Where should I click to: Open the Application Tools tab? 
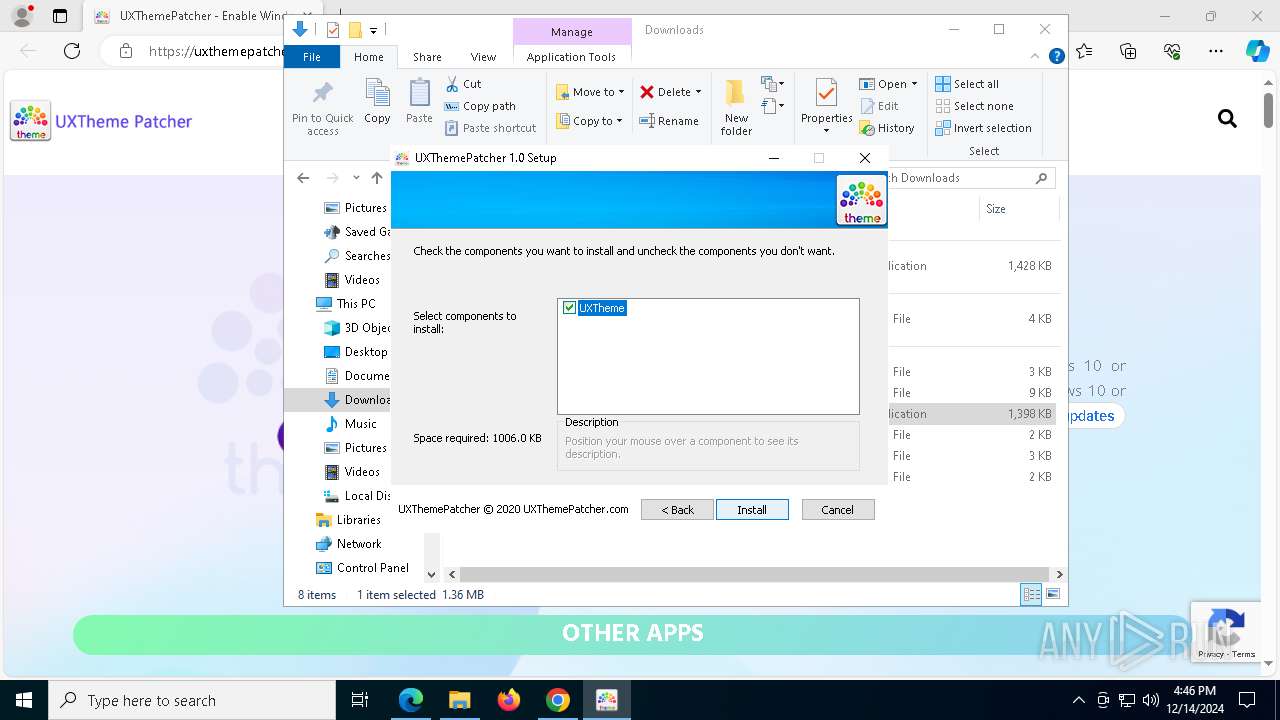(x=571, y=57)
